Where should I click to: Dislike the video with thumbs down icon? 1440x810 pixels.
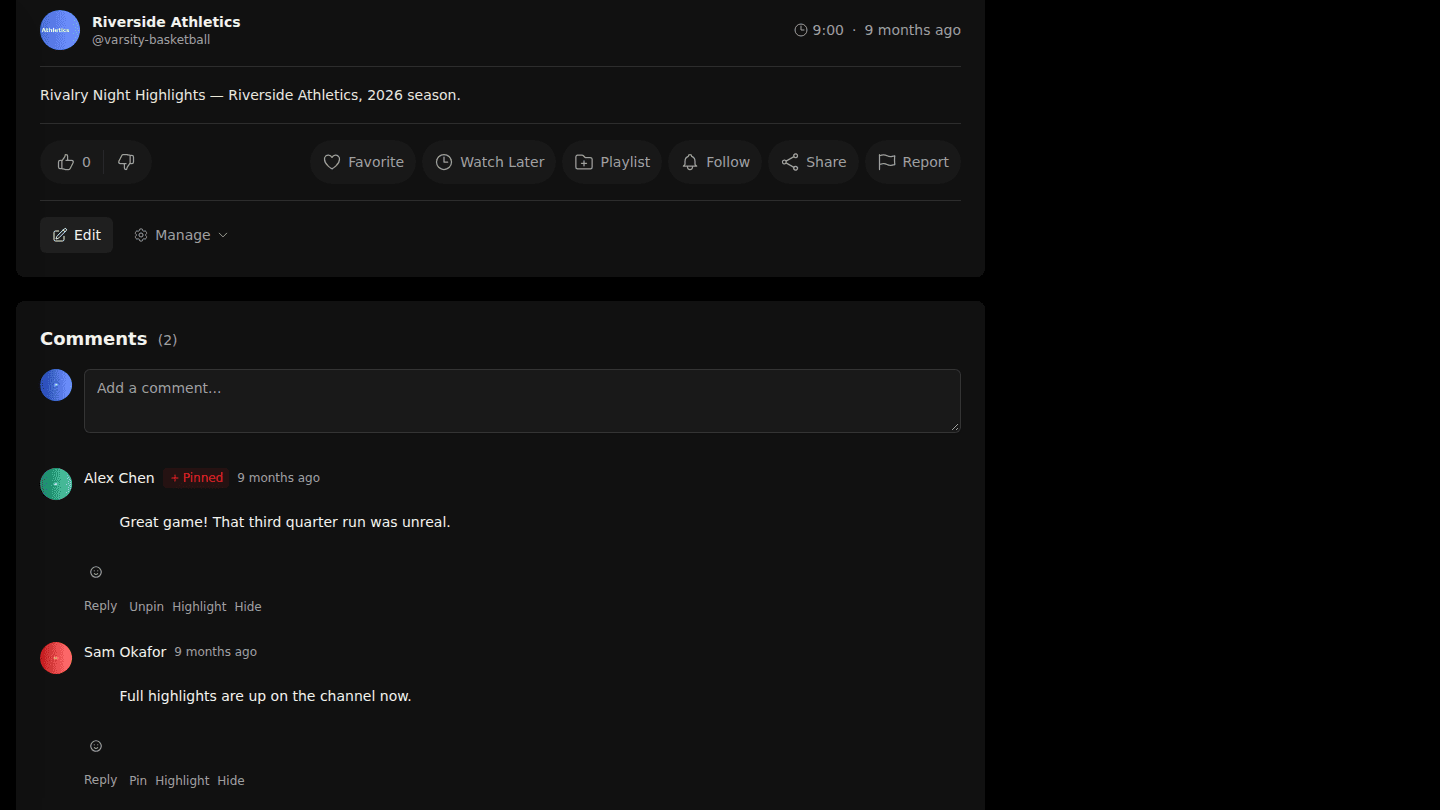click(126, 162)
